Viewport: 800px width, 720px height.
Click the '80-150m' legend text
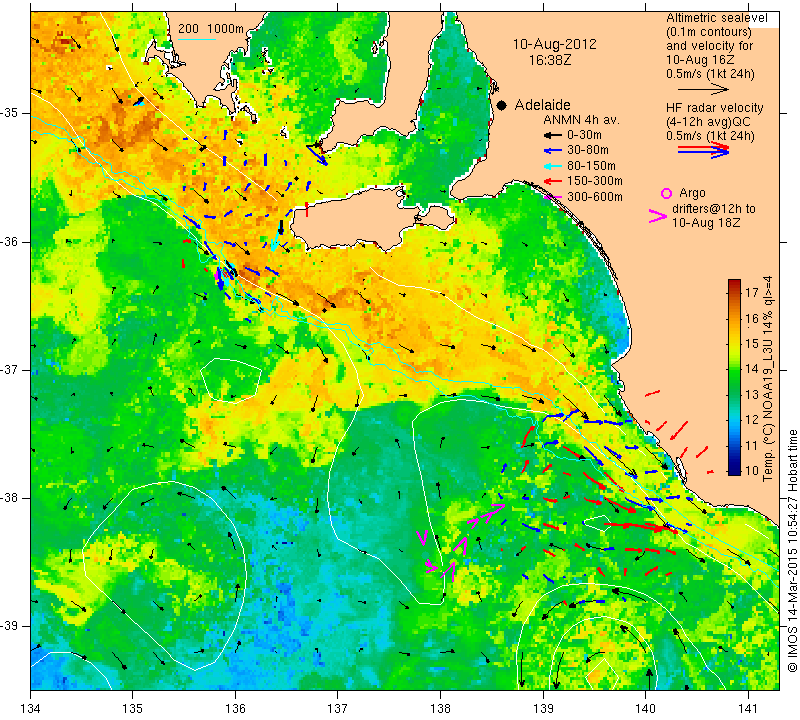[591, 166]
